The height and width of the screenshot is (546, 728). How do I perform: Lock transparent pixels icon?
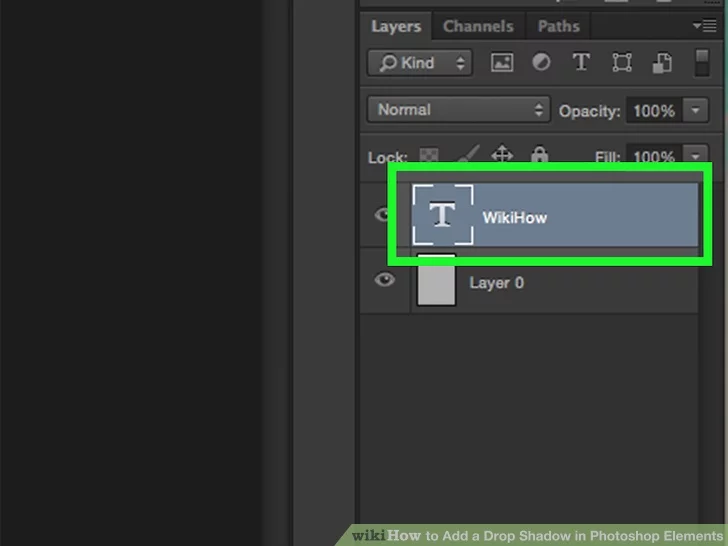429,155
